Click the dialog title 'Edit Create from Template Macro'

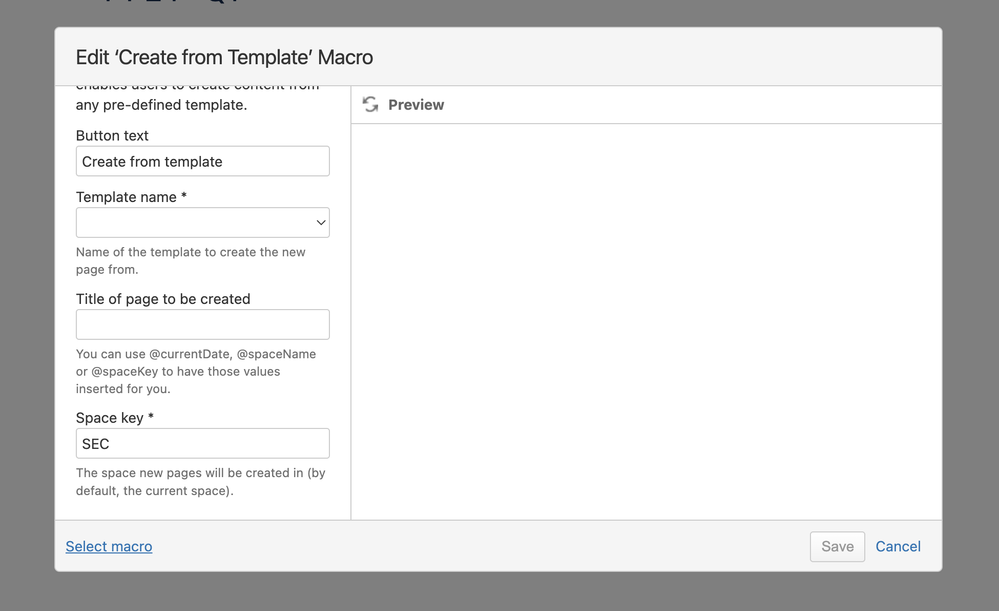coord(224,57)
